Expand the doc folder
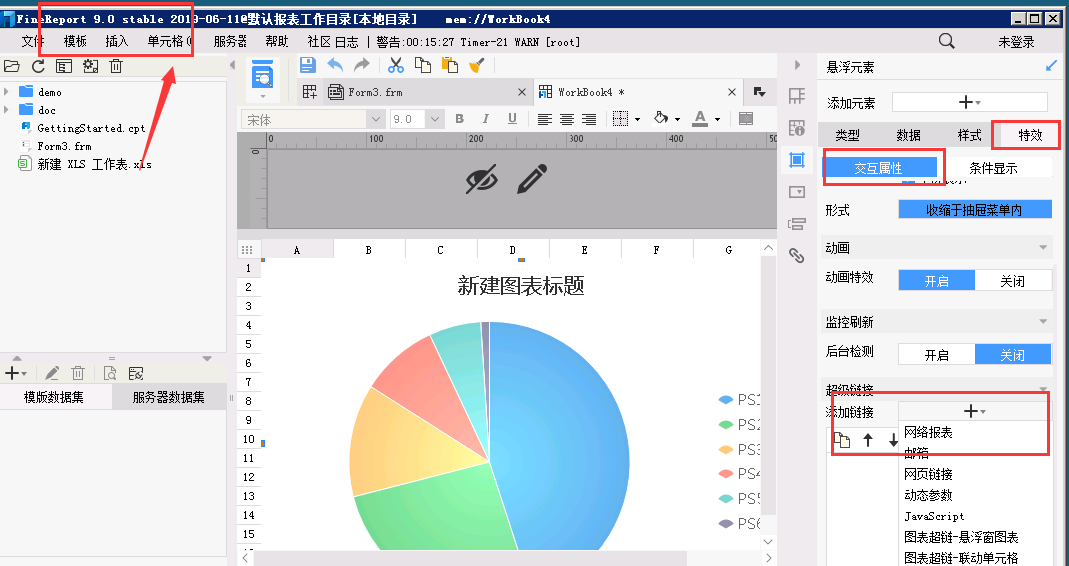The width and height of the screenshot is (1069, 566). tap(7, 110)
